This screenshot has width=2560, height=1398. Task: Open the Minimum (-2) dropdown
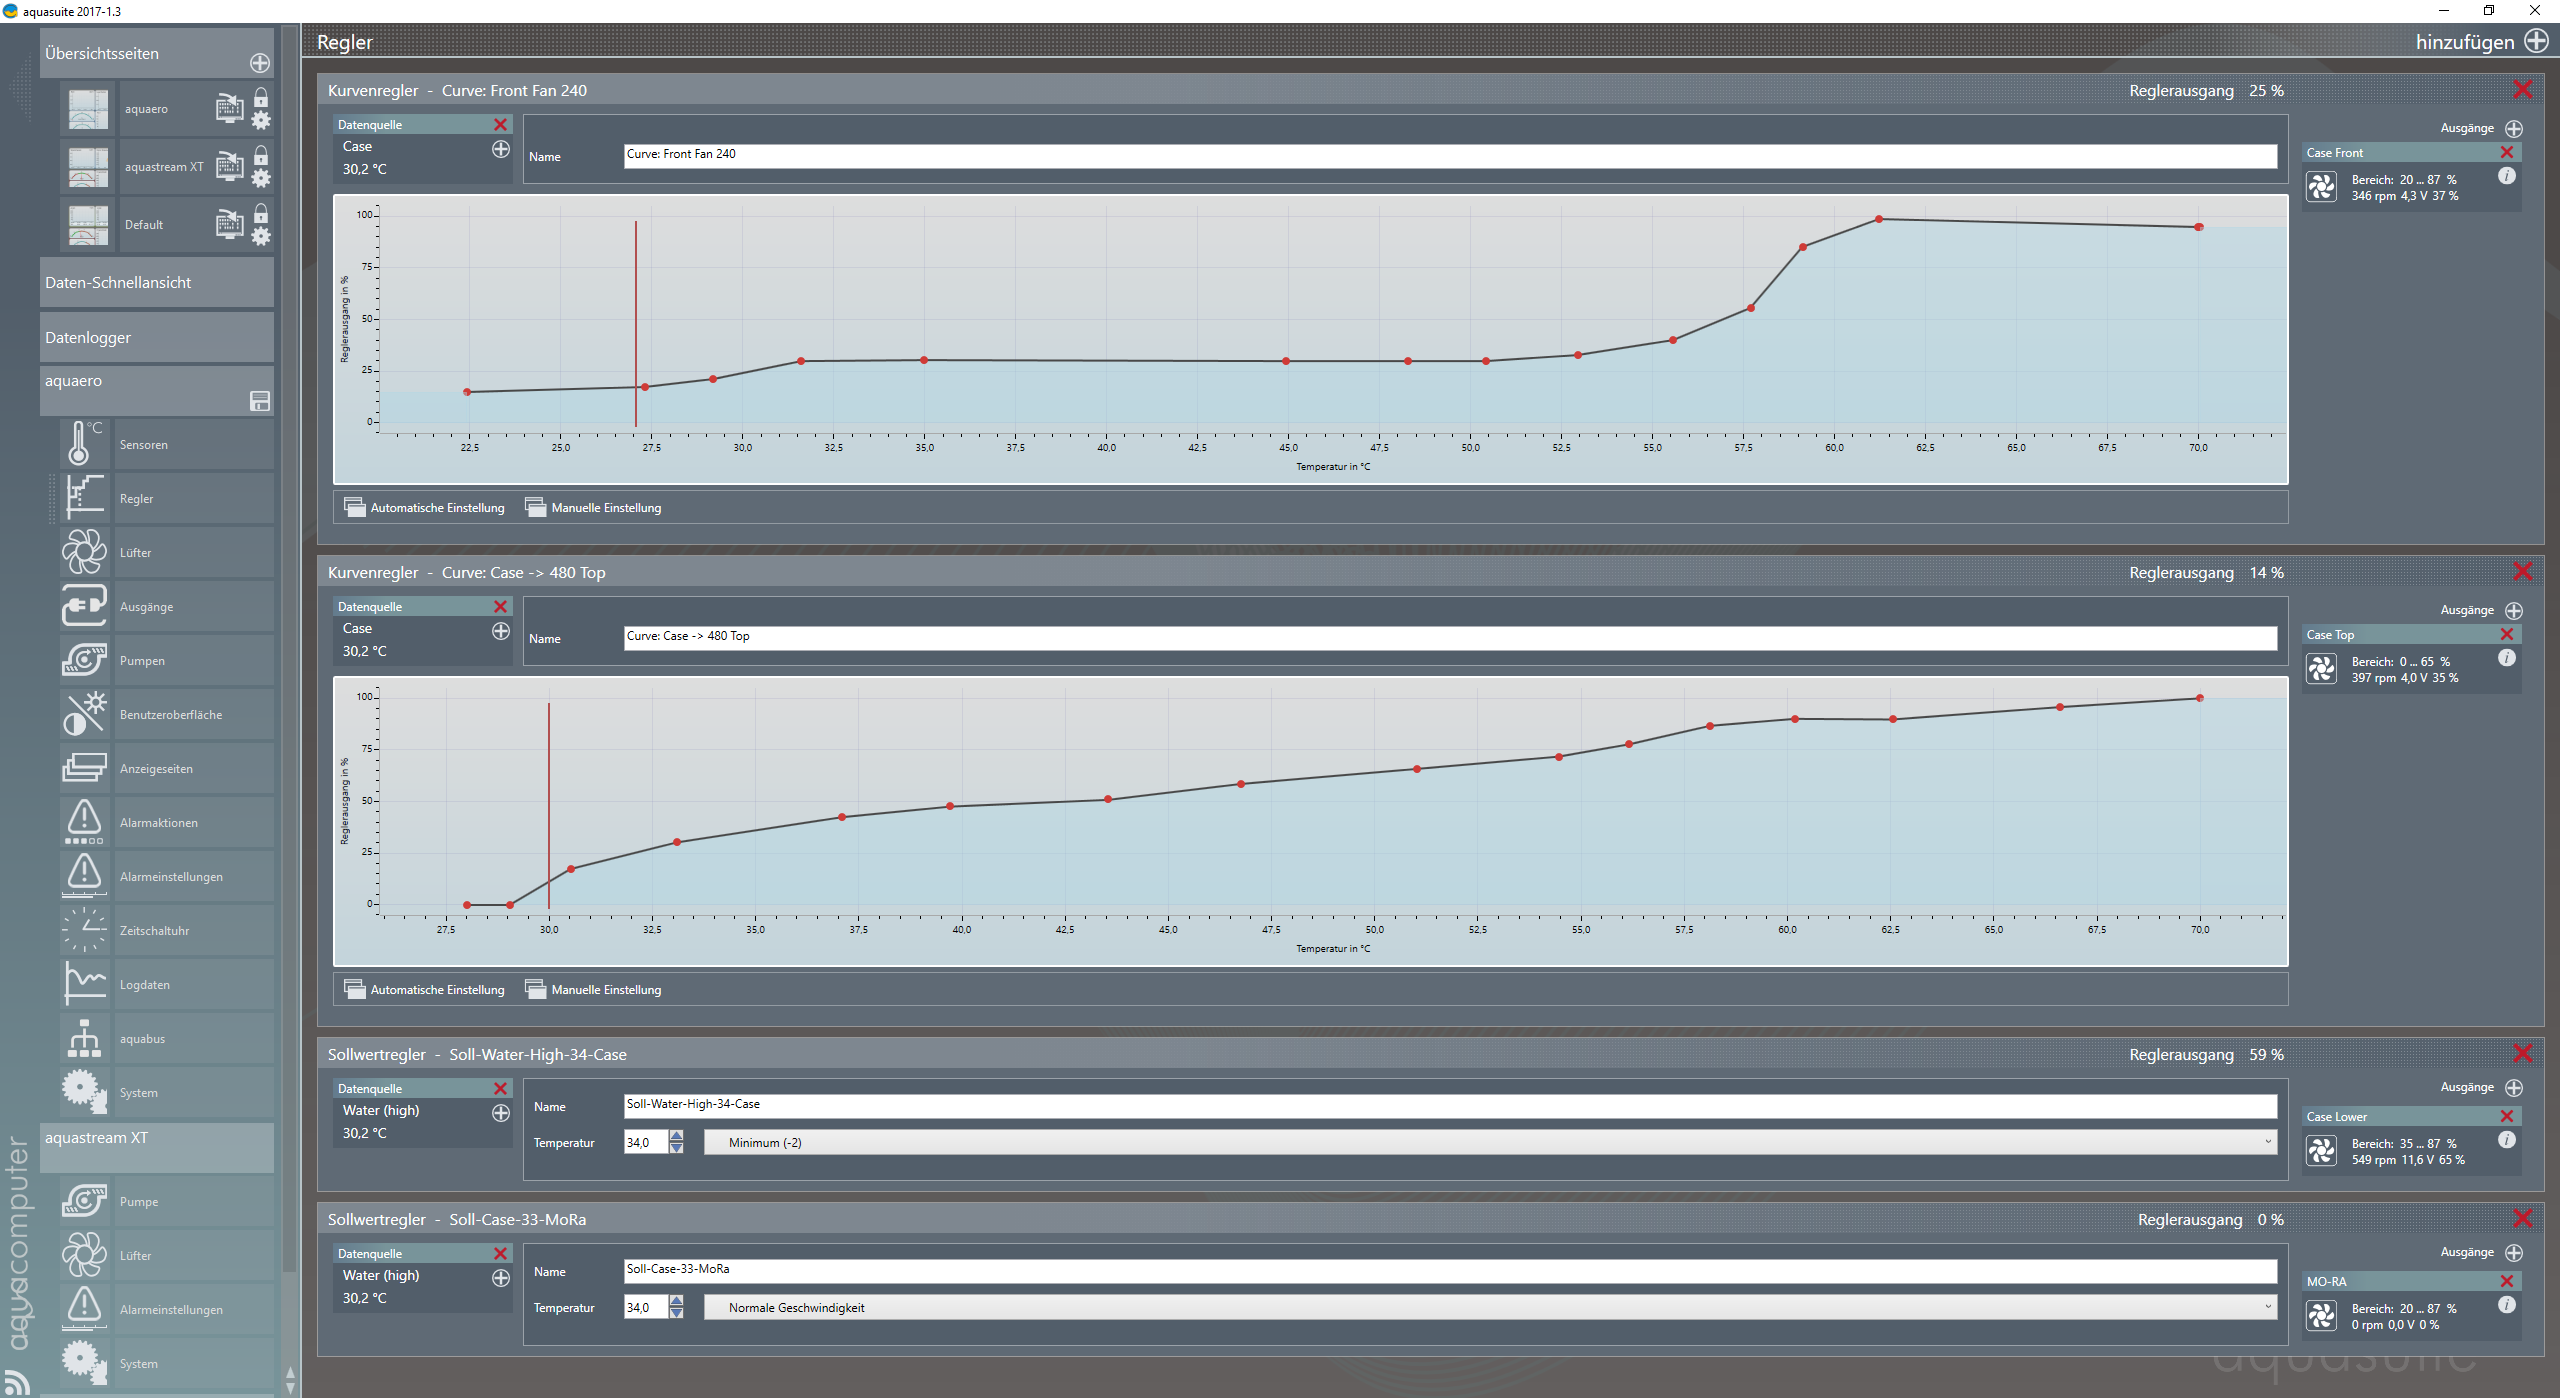pos(1490,1142)
